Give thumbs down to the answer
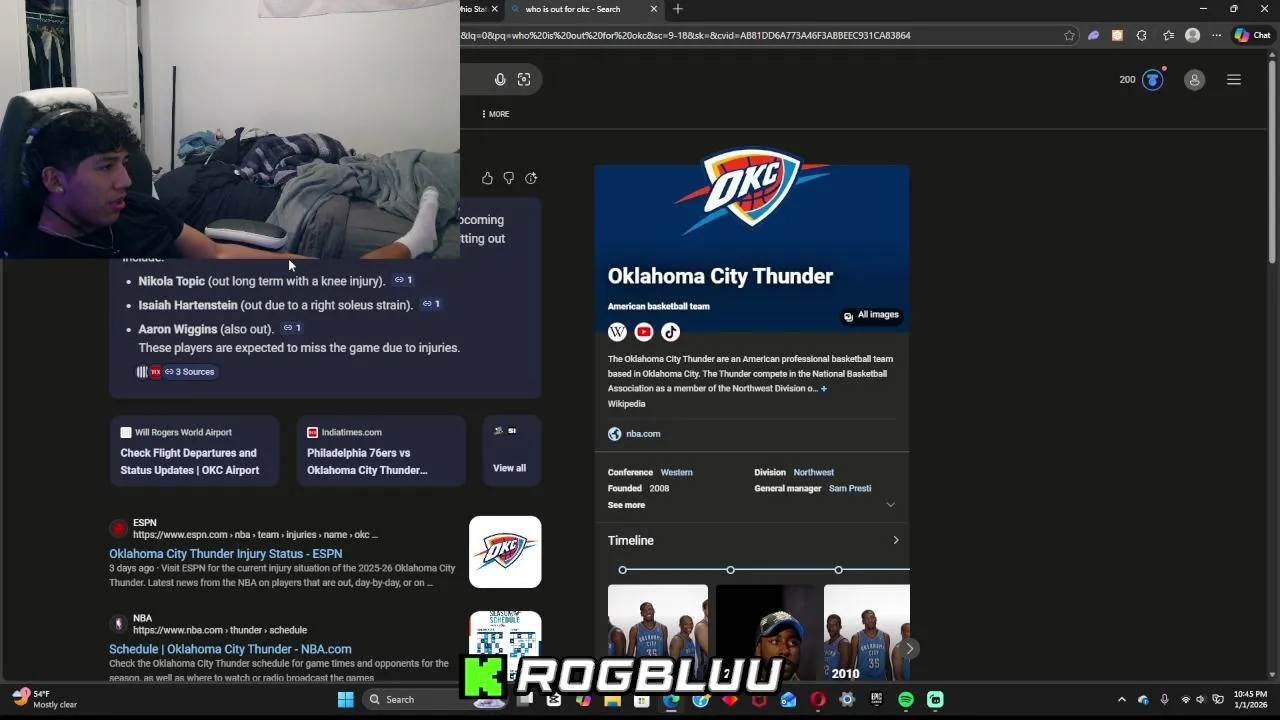The width and height of the screenshot is (1280, 720). (509, 178)
